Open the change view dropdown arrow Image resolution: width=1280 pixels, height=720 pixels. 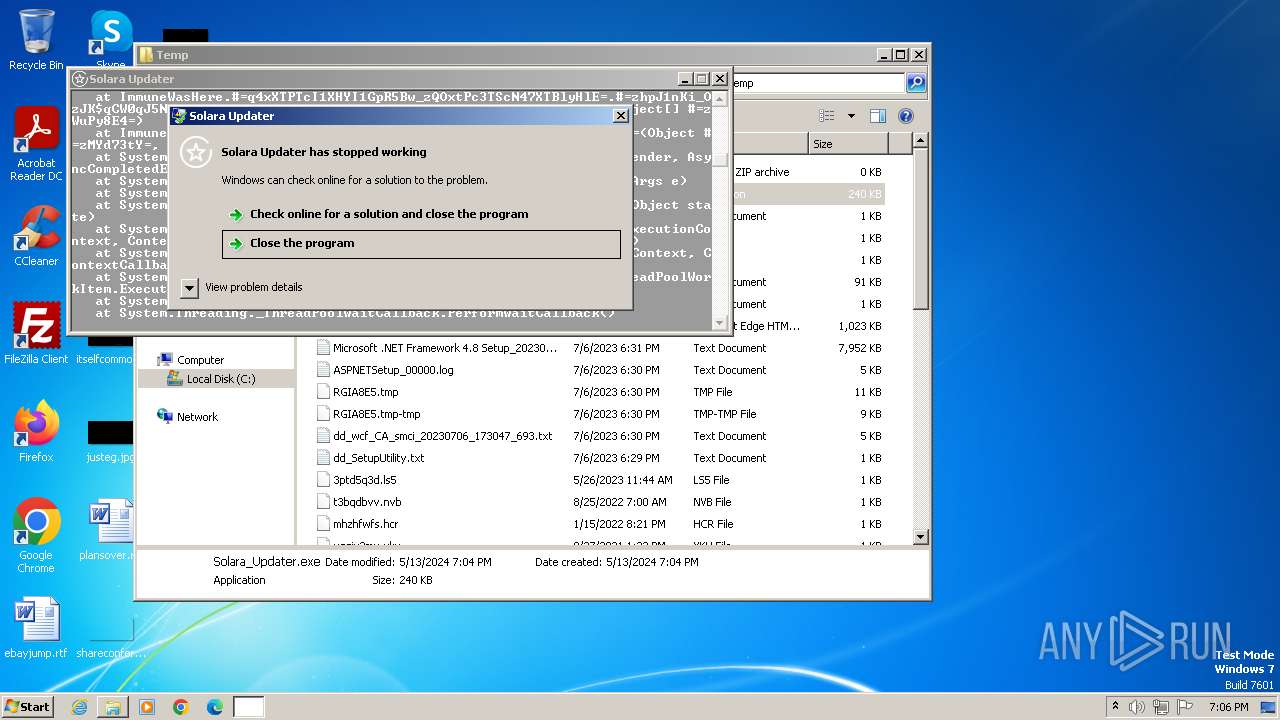pyautogui.click(x=851, y=116)
